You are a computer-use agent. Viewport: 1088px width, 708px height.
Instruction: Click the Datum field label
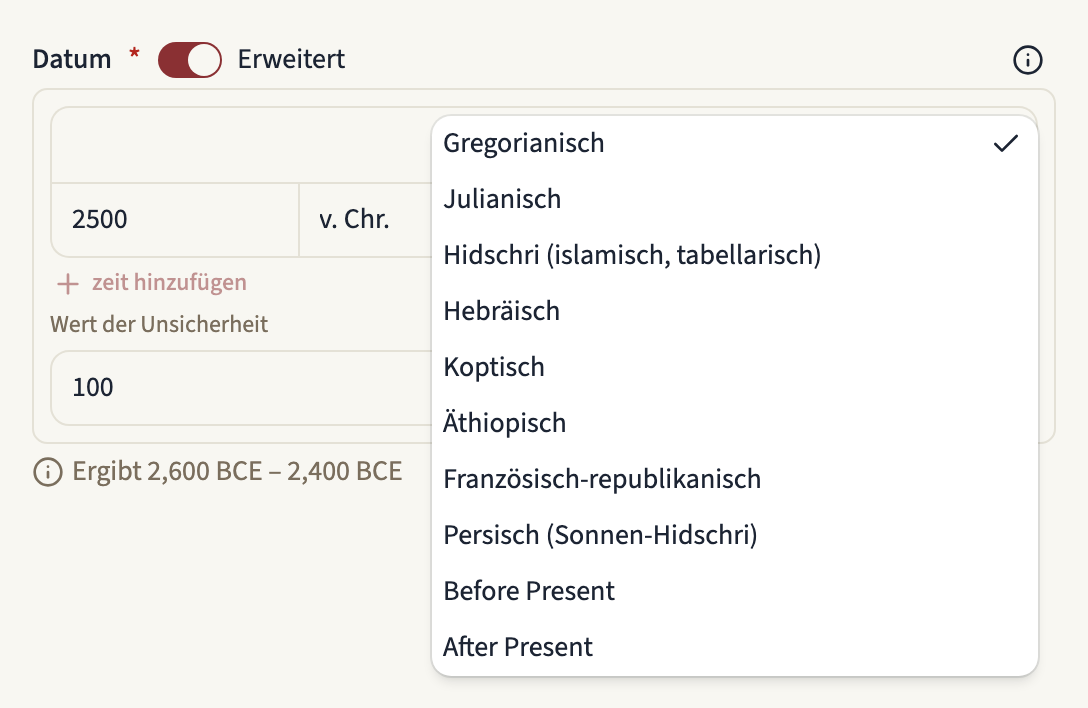click(72, 60)
